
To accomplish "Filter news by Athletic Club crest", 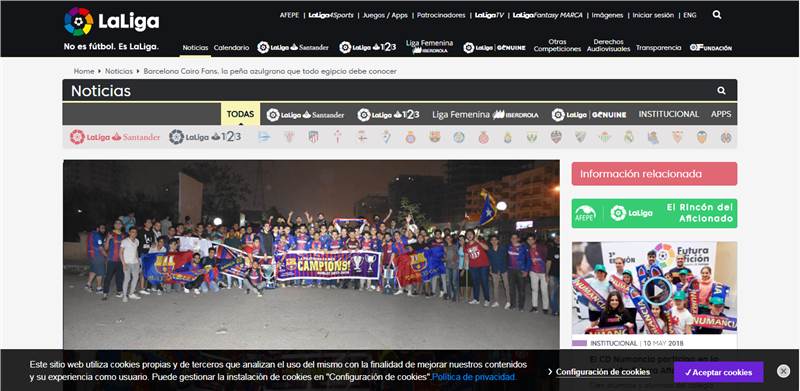I will pos(289,137).
